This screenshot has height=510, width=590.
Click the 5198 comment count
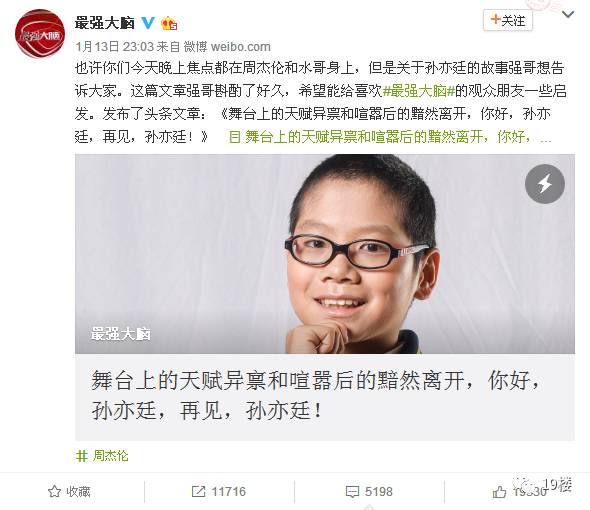click(379, 492)
